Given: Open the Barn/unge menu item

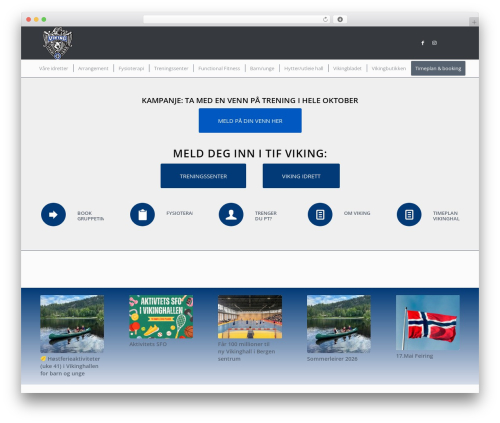Looking at the screenshot, I should (x=262, y=68).
